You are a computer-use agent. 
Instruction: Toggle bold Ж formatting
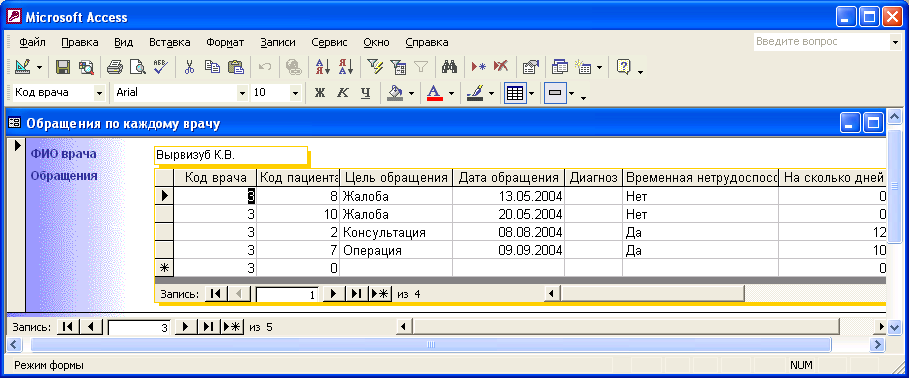pos(319,92)
